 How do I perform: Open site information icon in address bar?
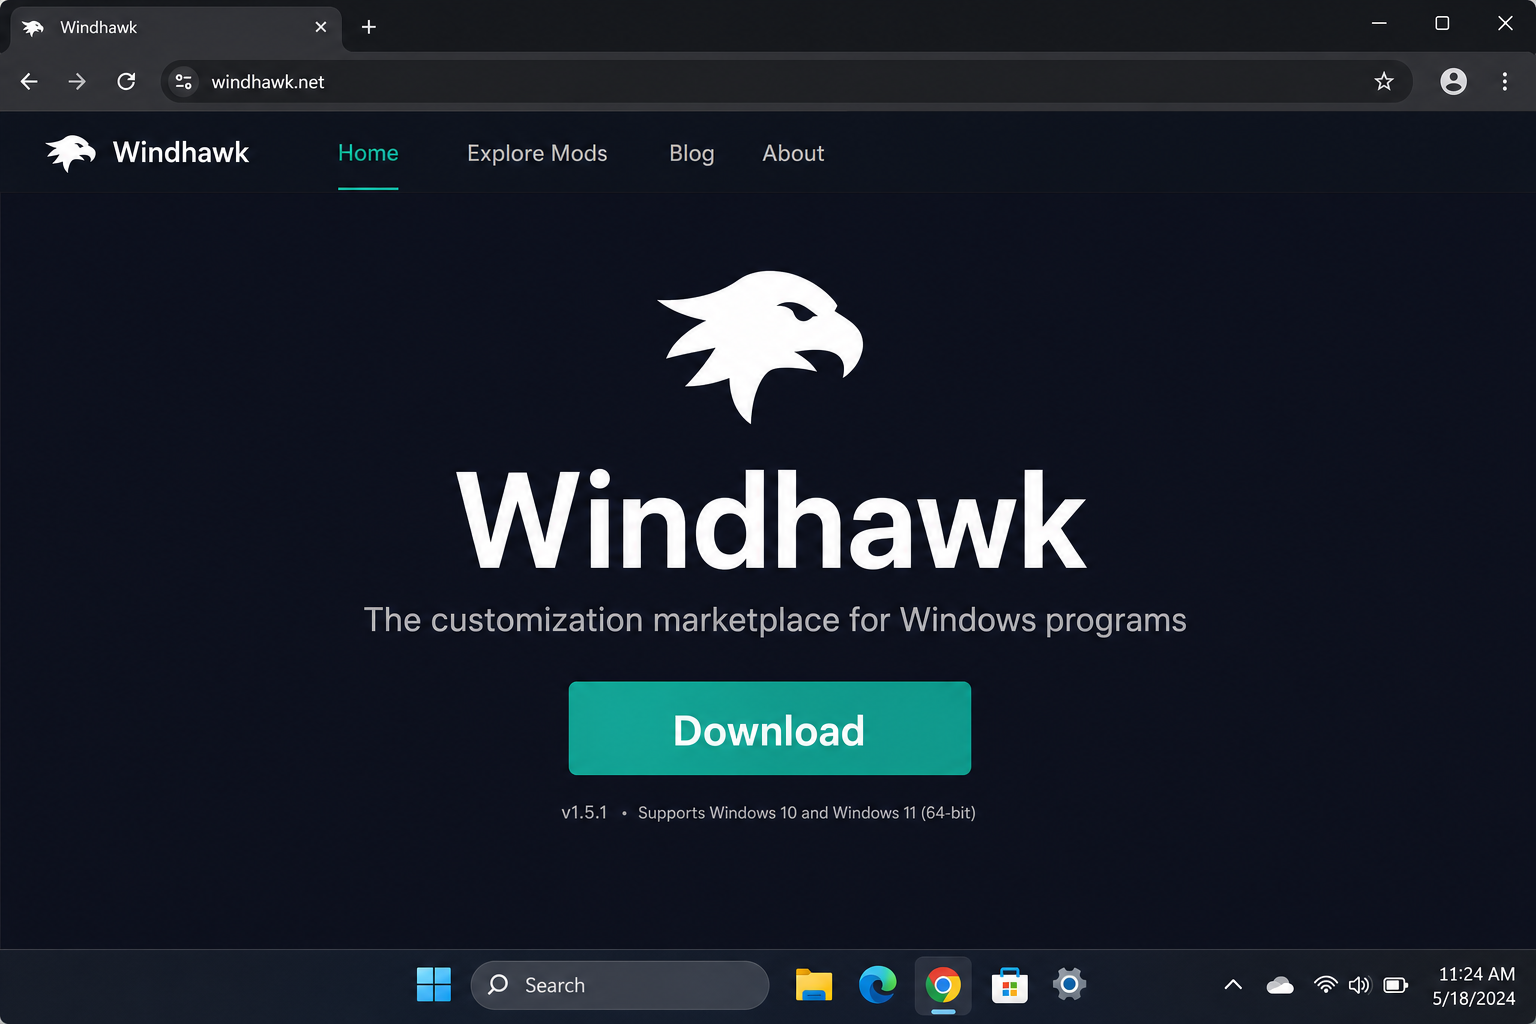point(184,81)
